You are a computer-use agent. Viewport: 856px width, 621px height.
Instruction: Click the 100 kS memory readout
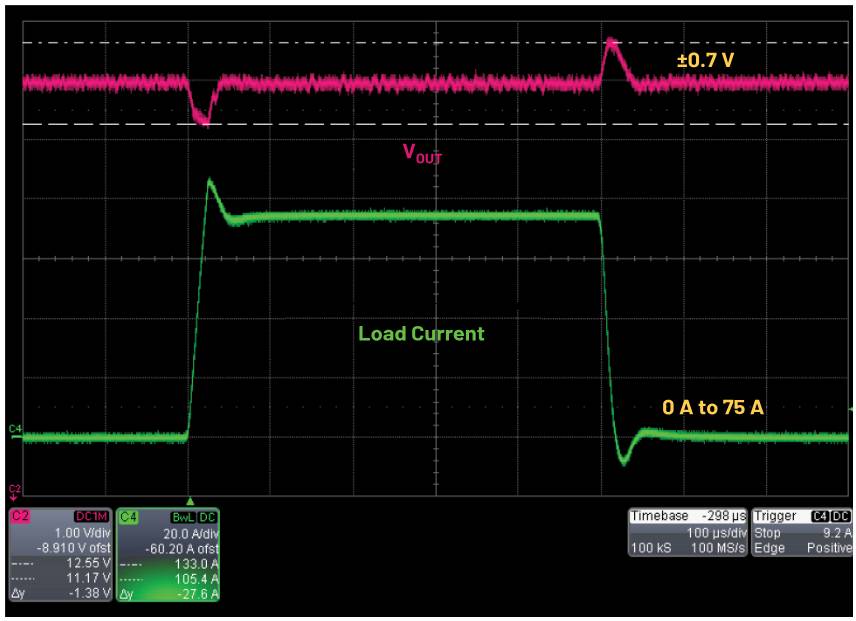tap(651, 547)
